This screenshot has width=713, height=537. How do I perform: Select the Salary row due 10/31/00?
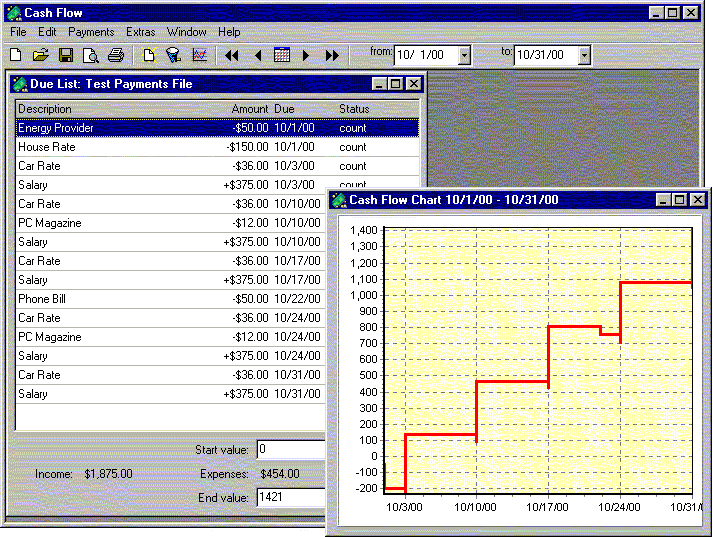pyautogui.click(x=171, y=394)
